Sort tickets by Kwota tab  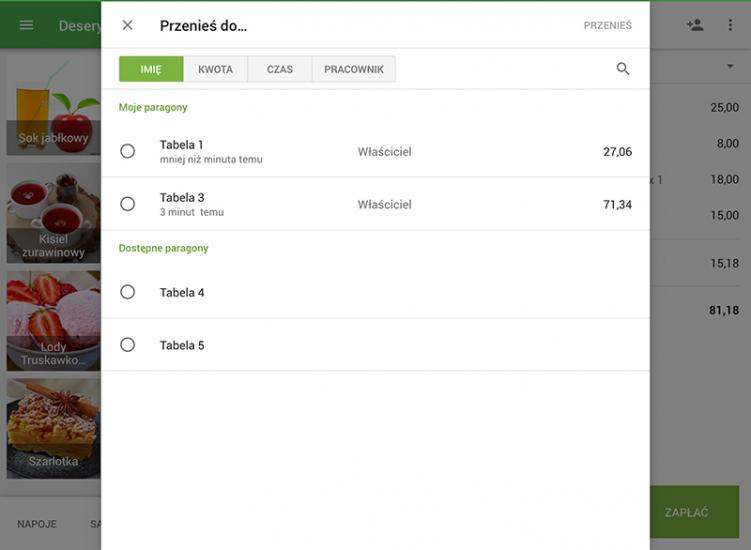(215, 69)
